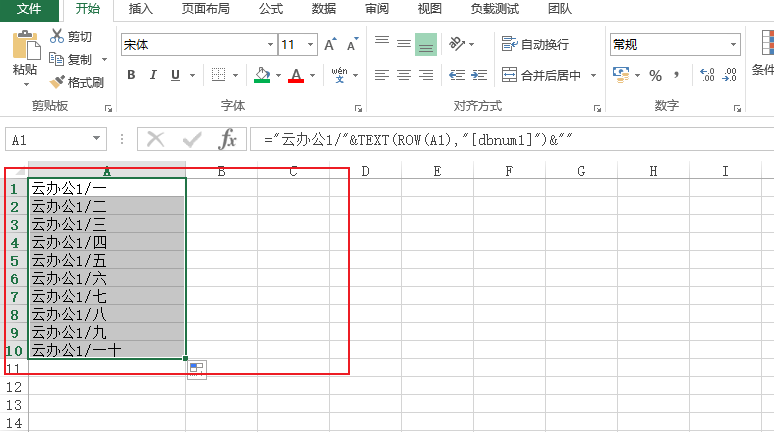Increase font size with the larger A icon

330,44
